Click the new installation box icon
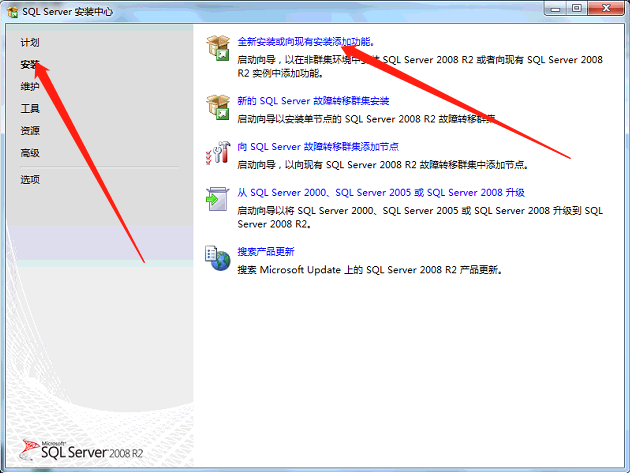Screen dimensions: 630x473 pos(217,49)
